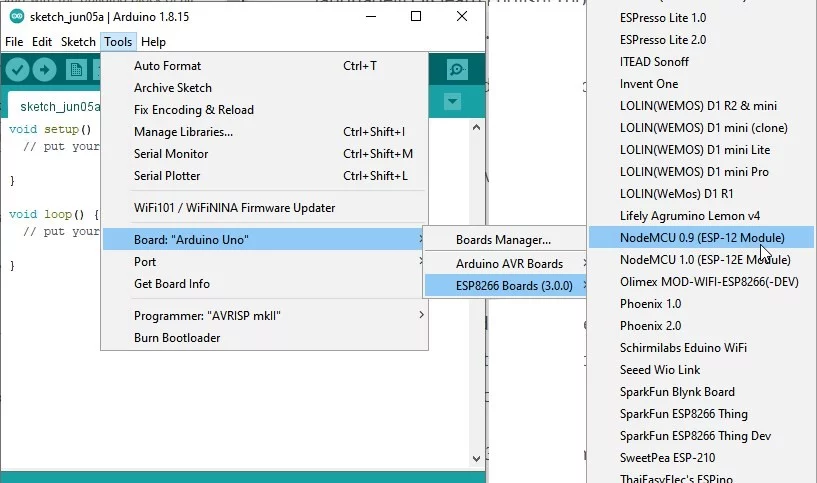Open the Sketch menu
Image resolution: width=817 pixels, height=483 pixels.
(78, 42)
